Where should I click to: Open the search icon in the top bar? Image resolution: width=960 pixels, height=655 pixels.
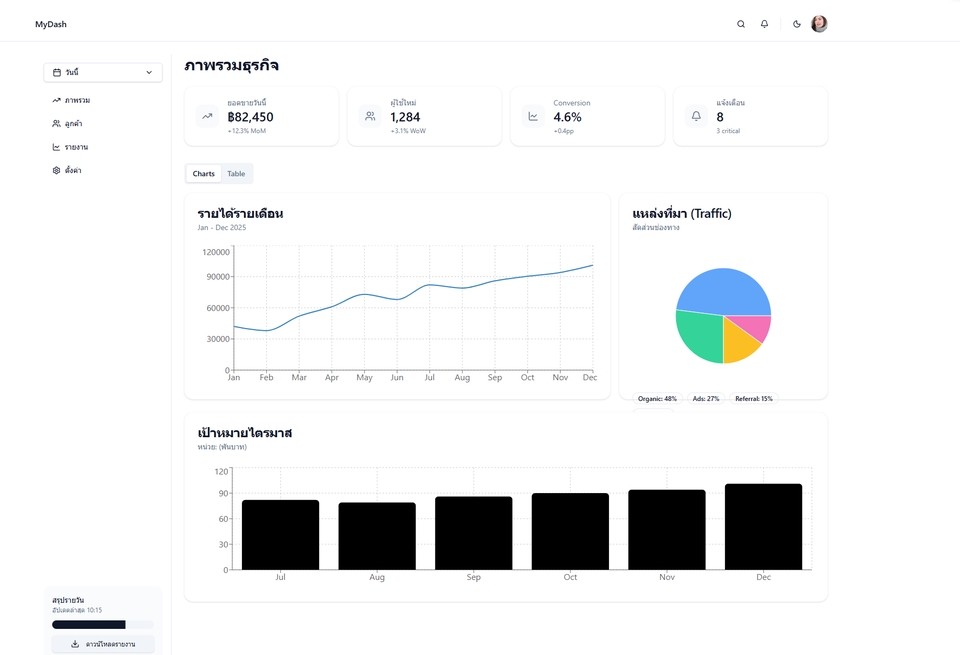pos(741,23)
